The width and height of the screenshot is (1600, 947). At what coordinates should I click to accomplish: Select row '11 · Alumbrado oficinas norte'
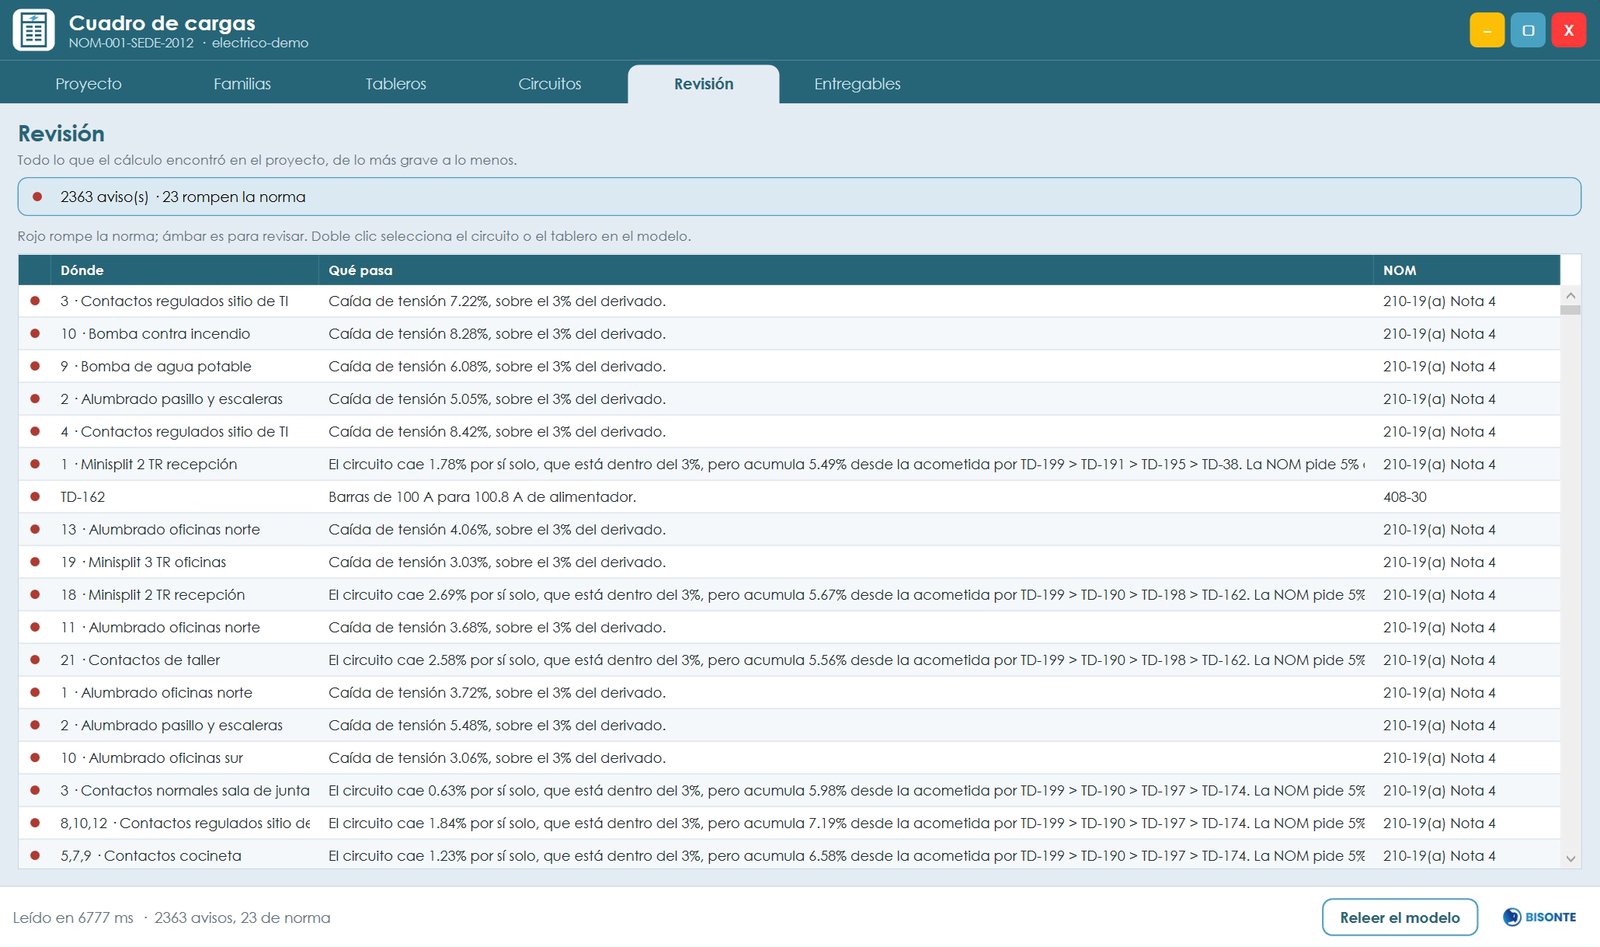[x=789, y=627]
